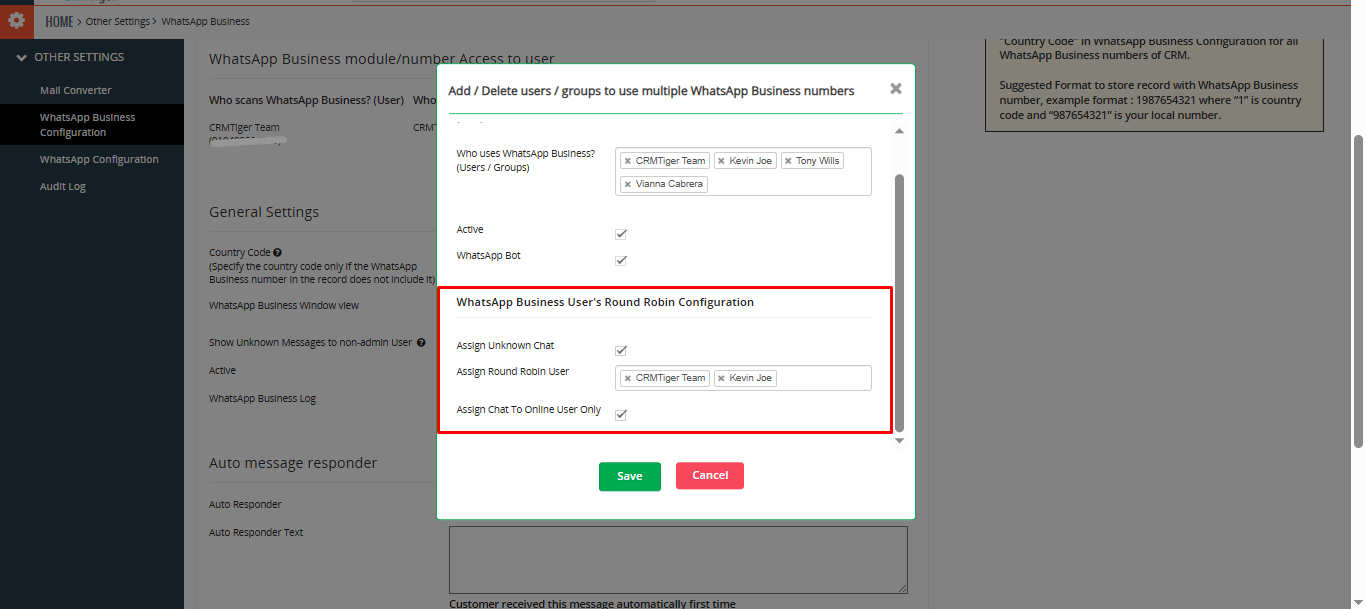This screenshot has height=609, width=1365.
Task: Remove Tony Wills tag
Action: 788,161
